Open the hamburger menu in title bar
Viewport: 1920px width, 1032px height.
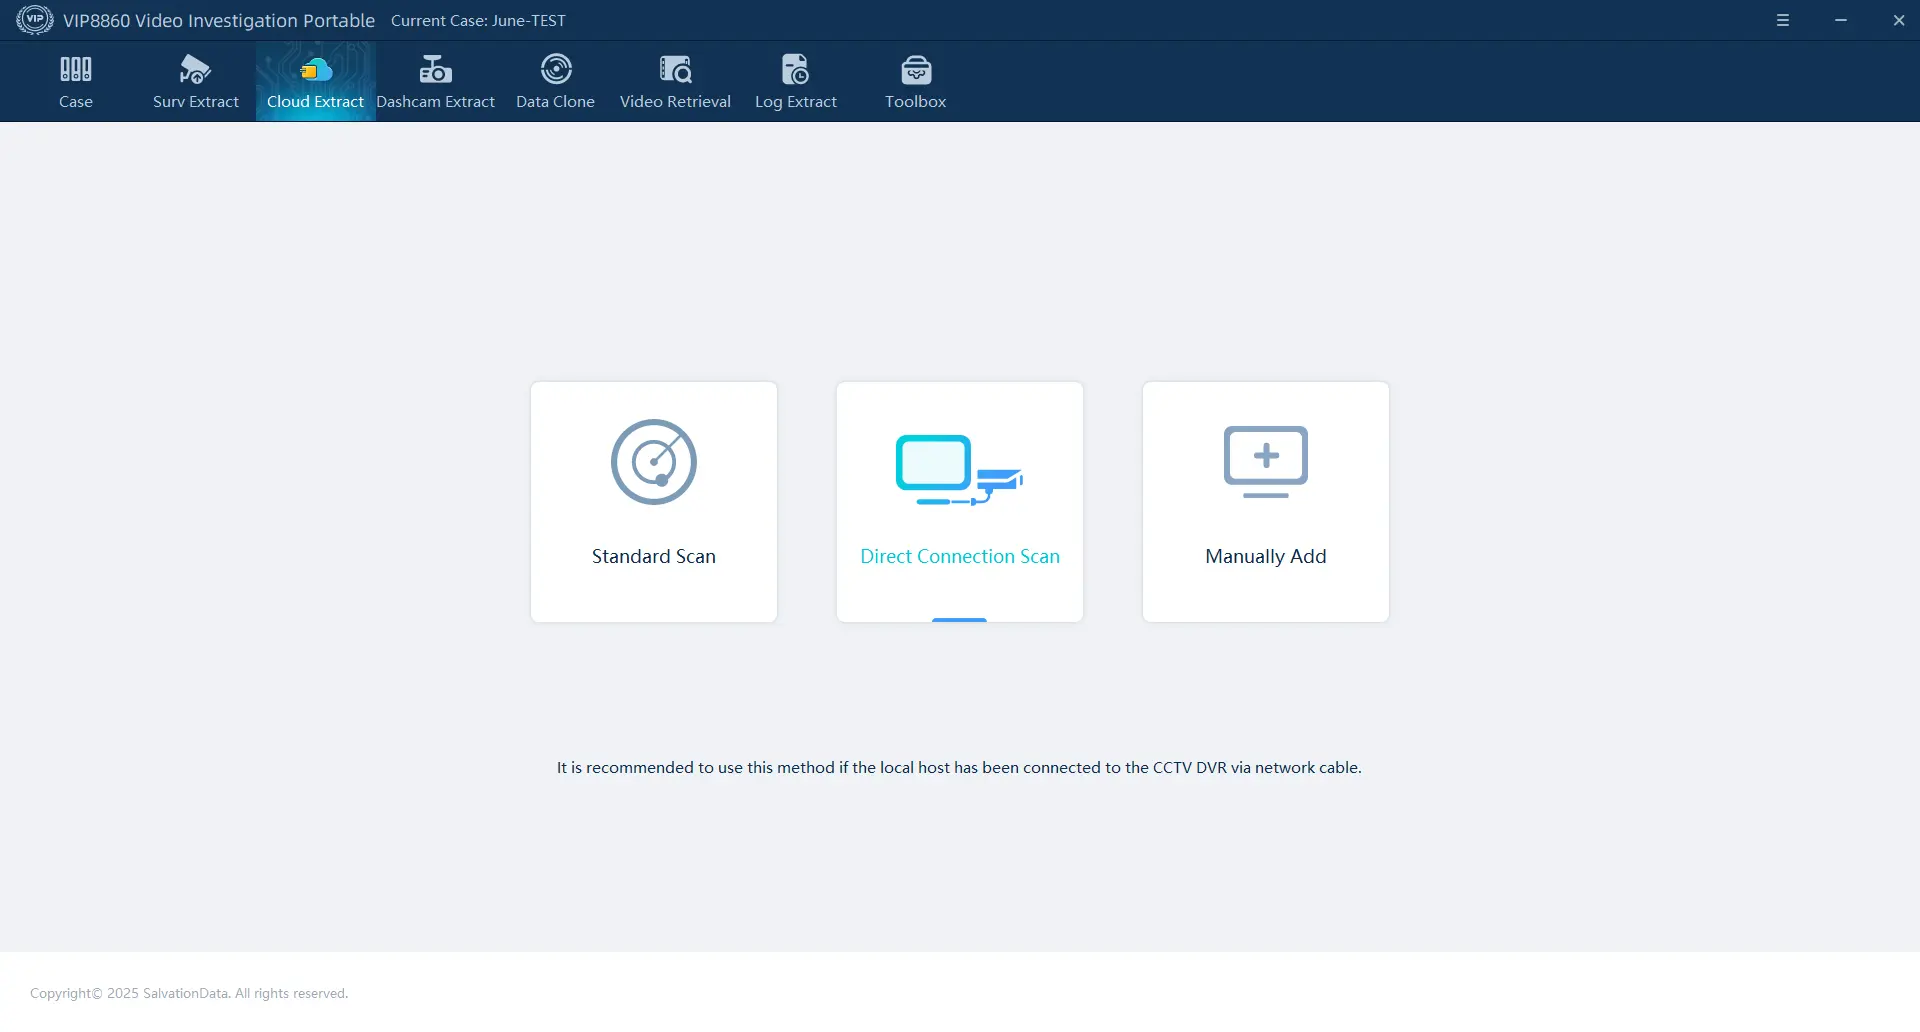(x=1782, y=20)
